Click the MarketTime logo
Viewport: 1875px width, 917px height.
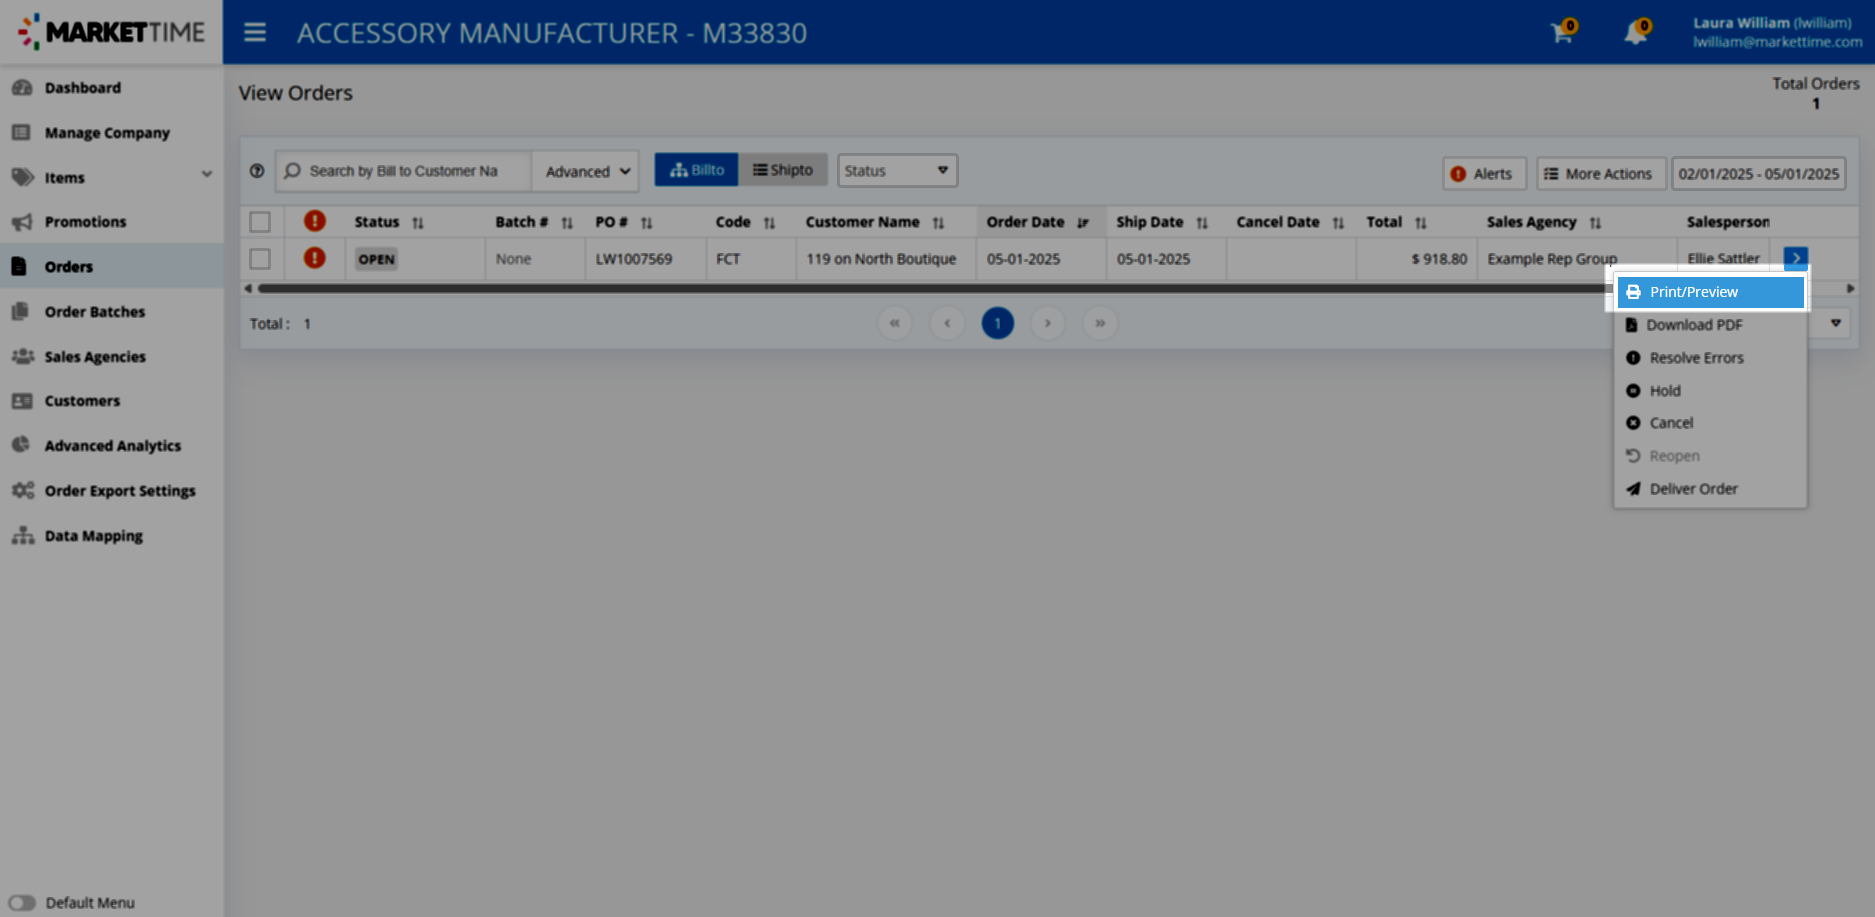coord(111,32)
